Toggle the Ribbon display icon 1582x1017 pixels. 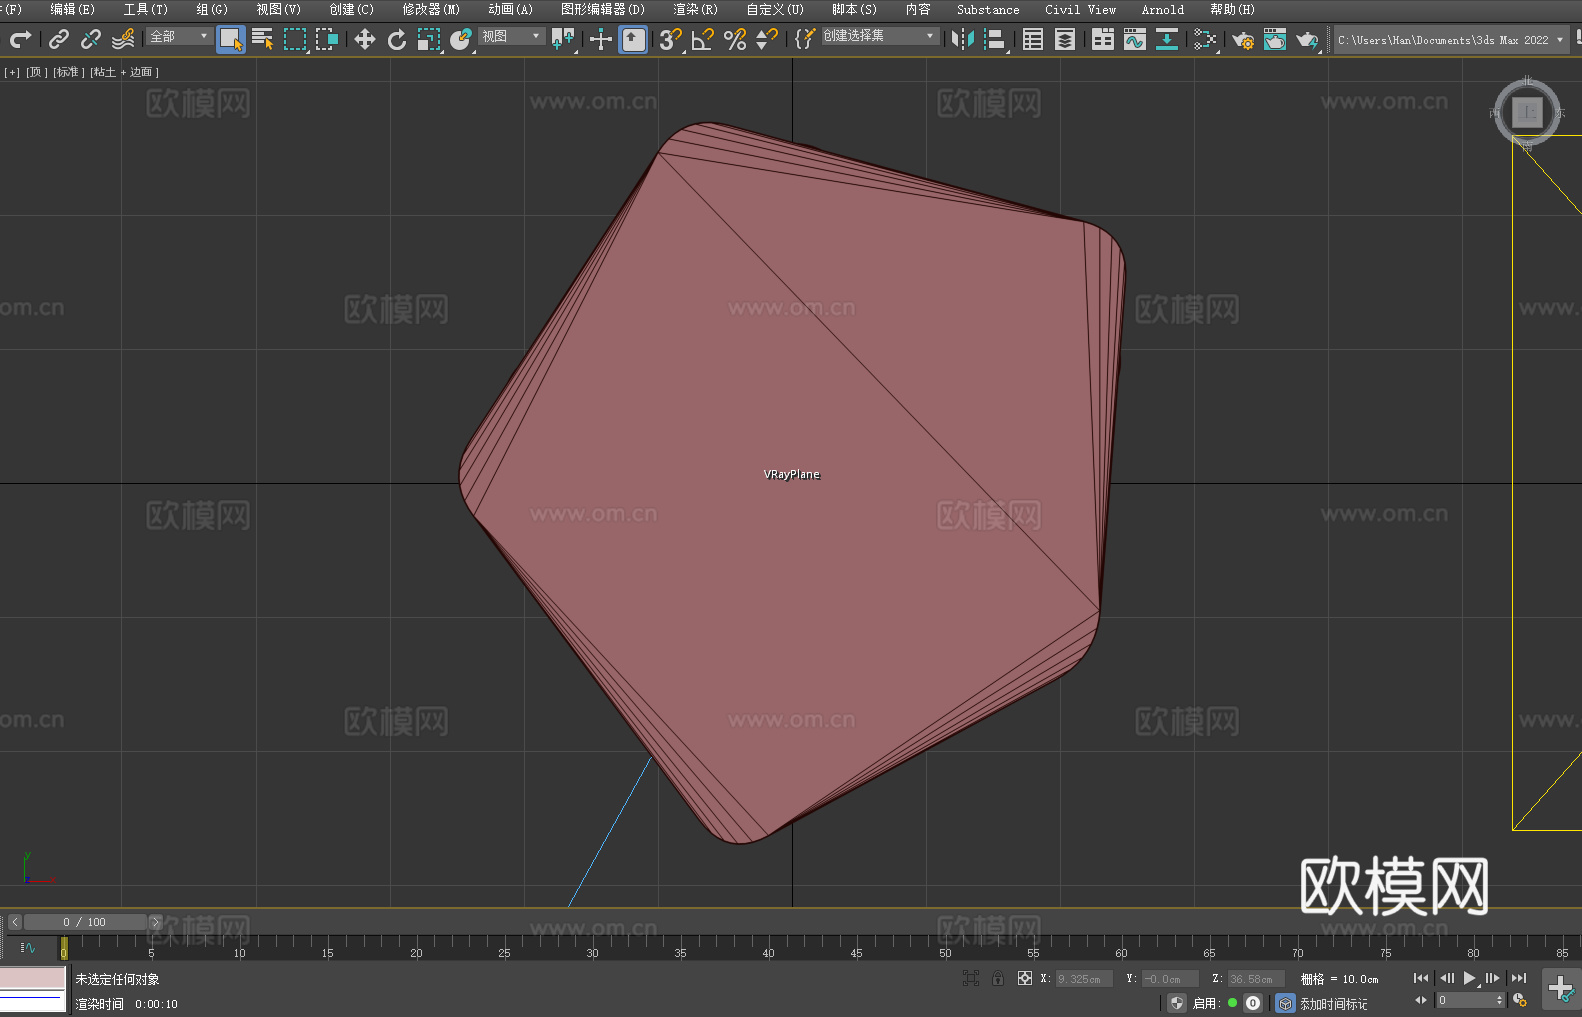click(x=1103, y=39)
